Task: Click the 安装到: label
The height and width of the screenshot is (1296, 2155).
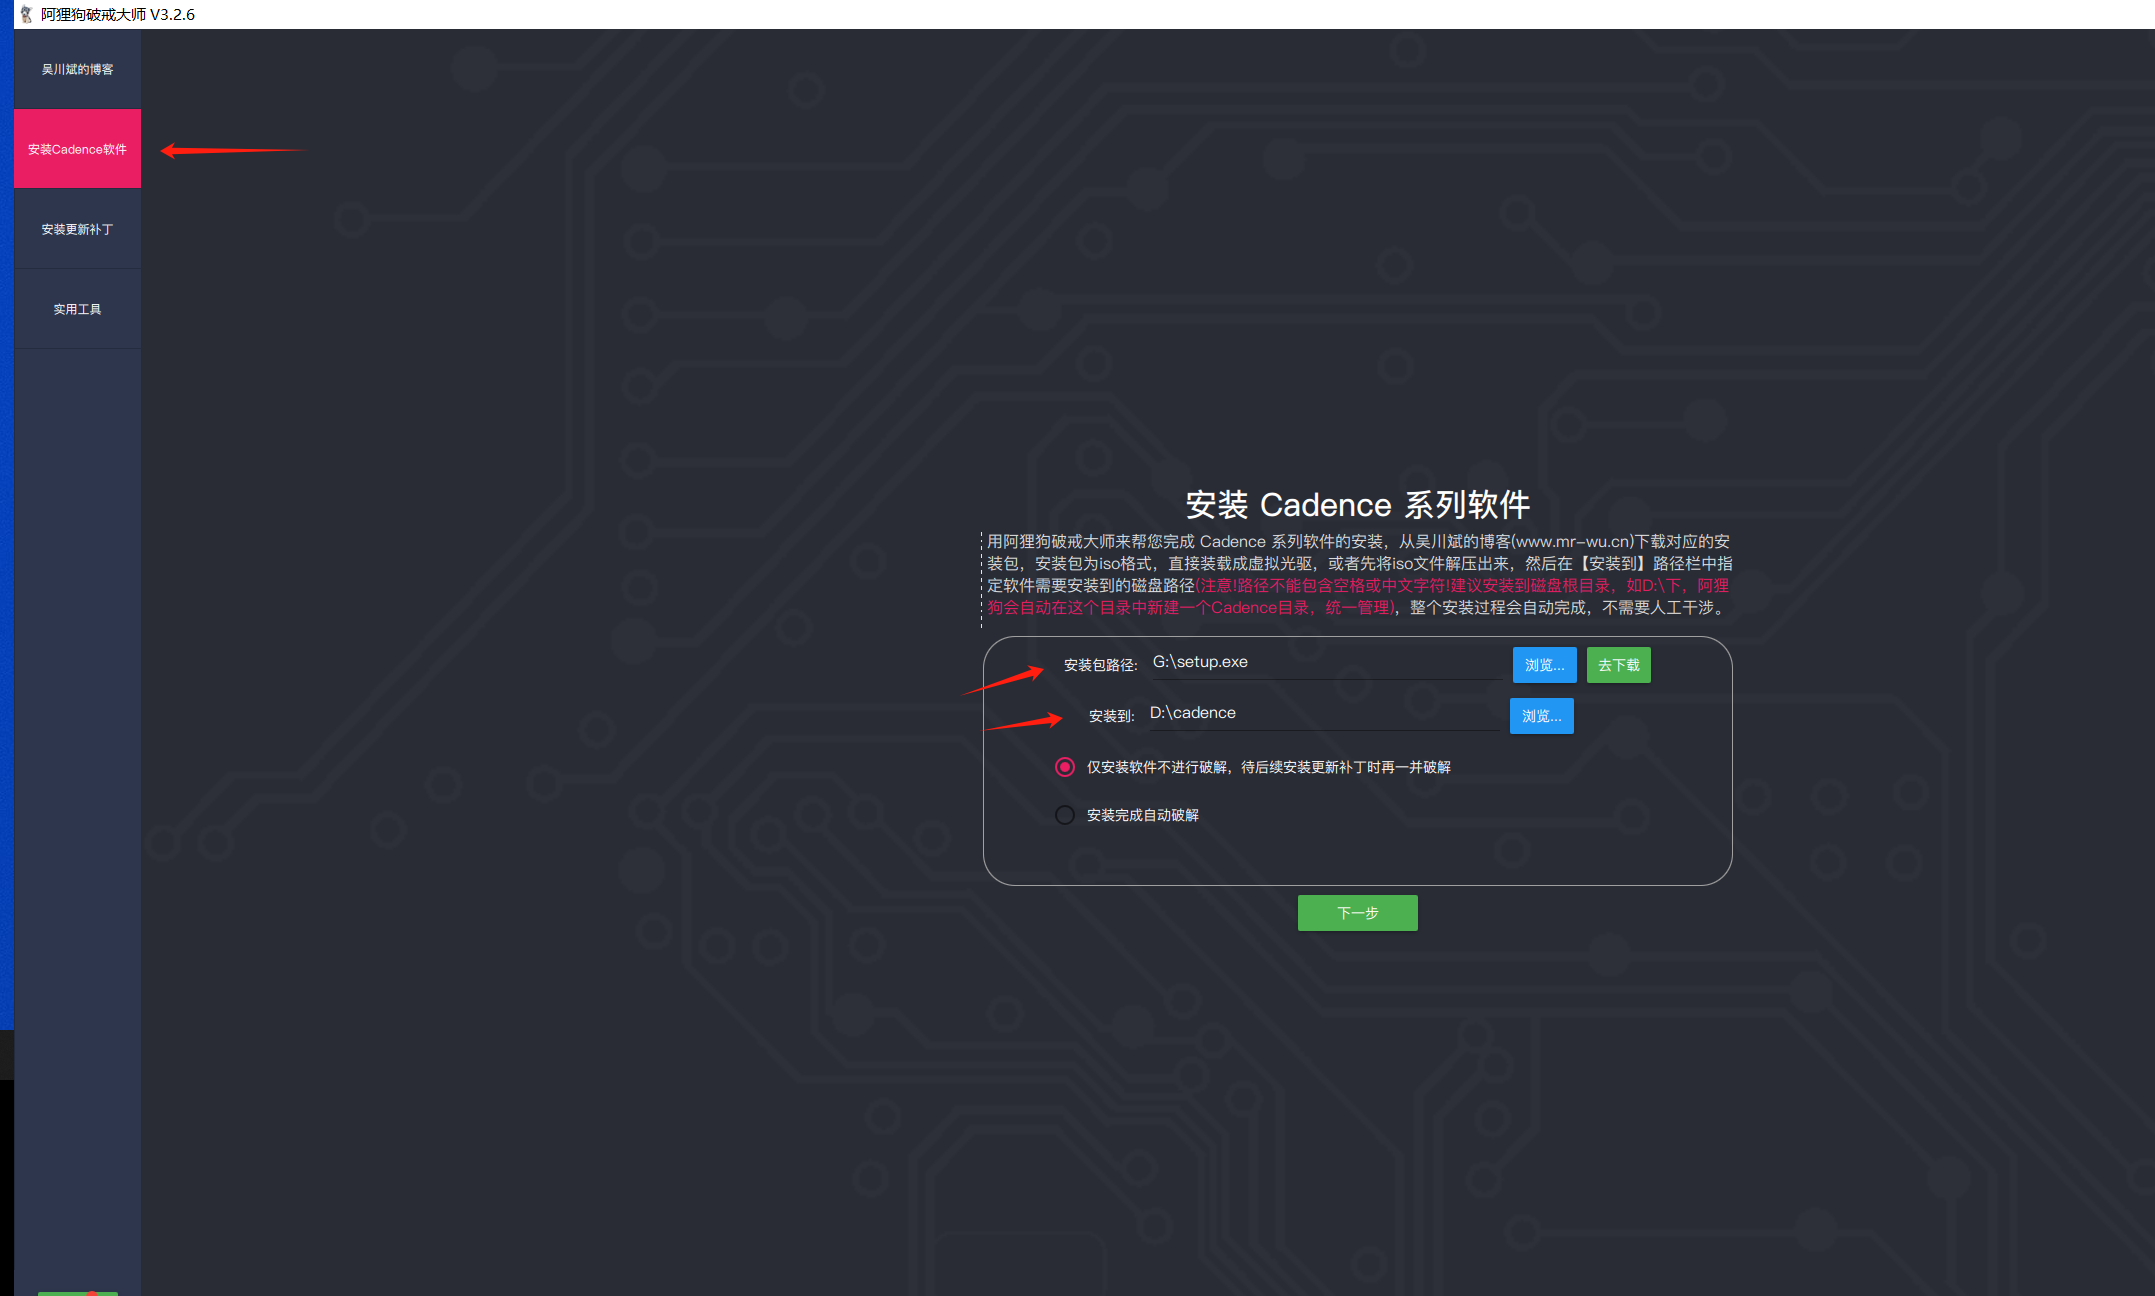Action: tap(1111, 716)
